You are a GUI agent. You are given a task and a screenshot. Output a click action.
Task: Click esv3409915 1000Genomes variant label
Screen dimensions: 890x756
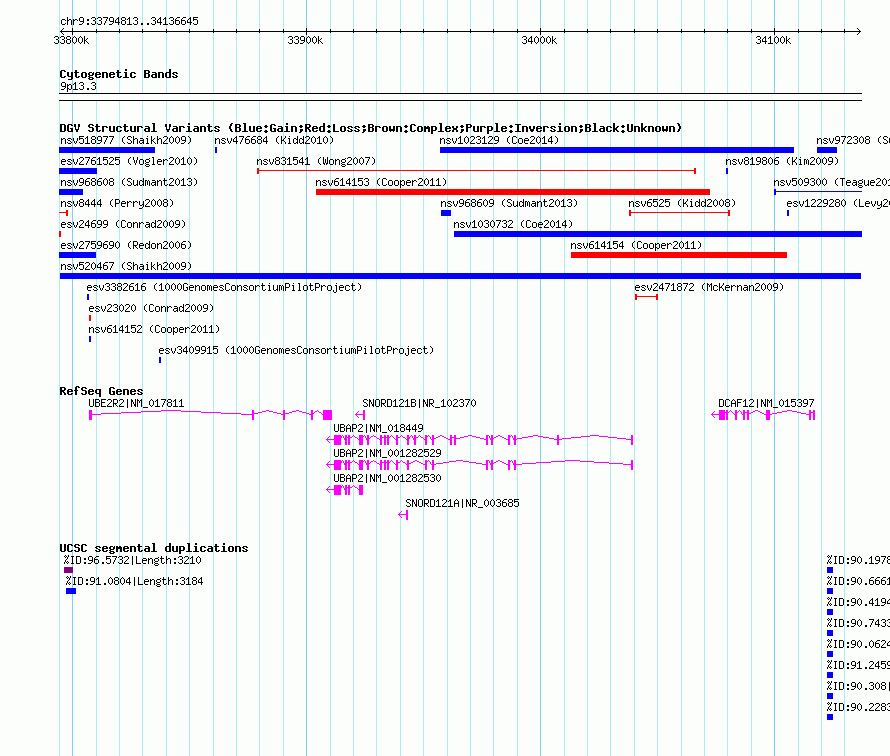tap(296, 350)
